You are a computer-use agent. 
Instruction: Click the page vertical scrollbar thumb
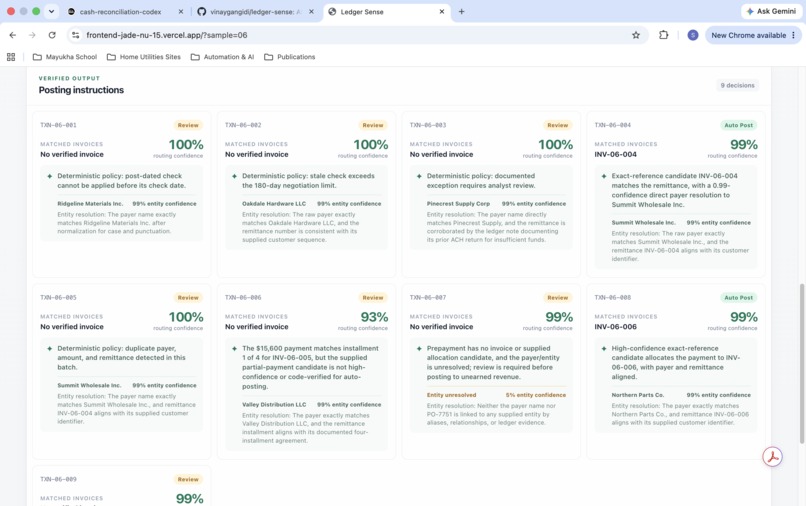coord(802,363)
